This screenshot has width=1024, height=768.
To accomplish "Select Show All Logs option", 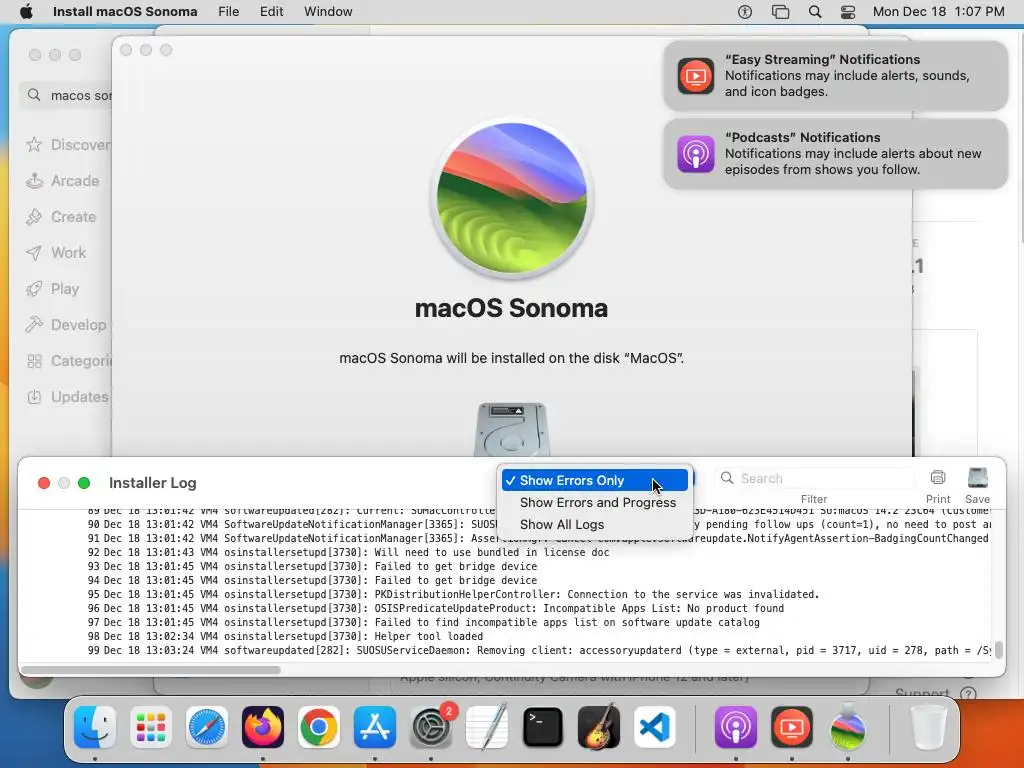I will click(x=594, y=524).
